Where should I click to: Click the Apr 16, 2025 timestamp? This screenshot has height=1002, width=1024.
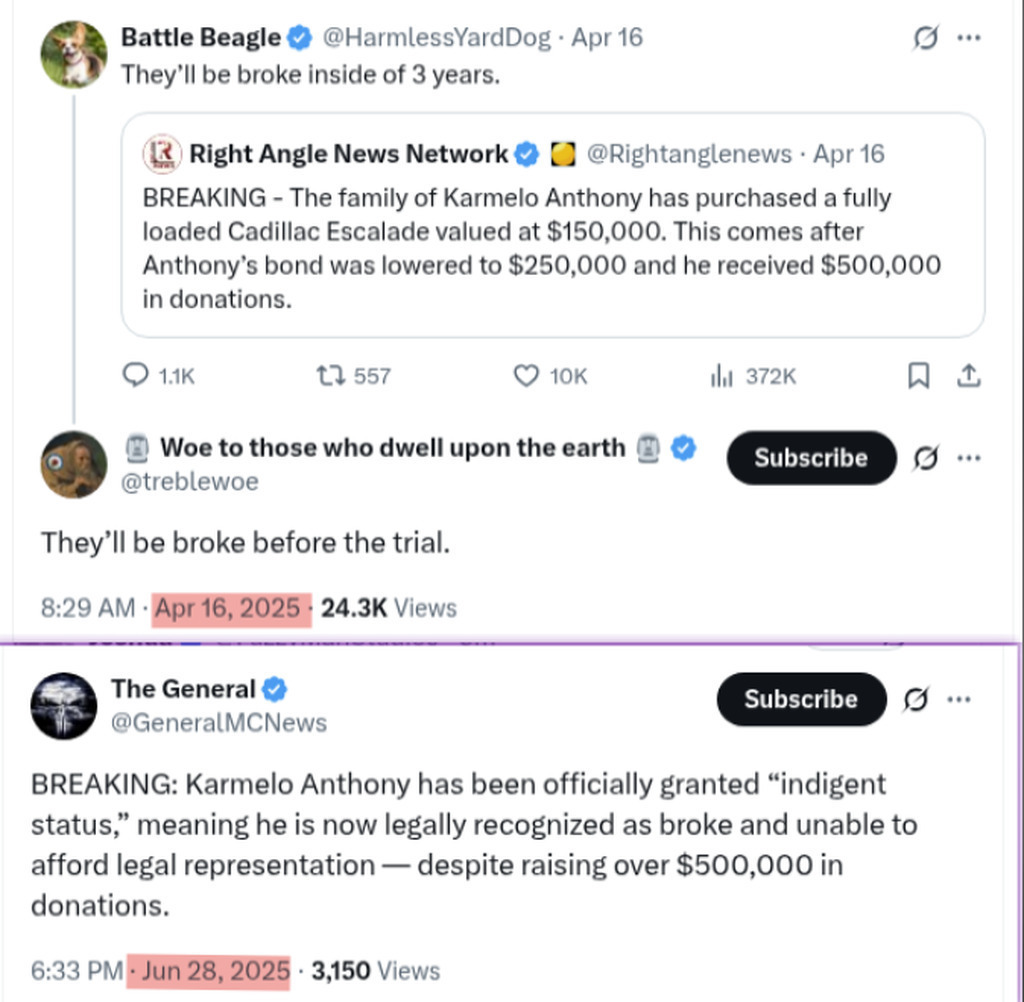click(227, 608)
